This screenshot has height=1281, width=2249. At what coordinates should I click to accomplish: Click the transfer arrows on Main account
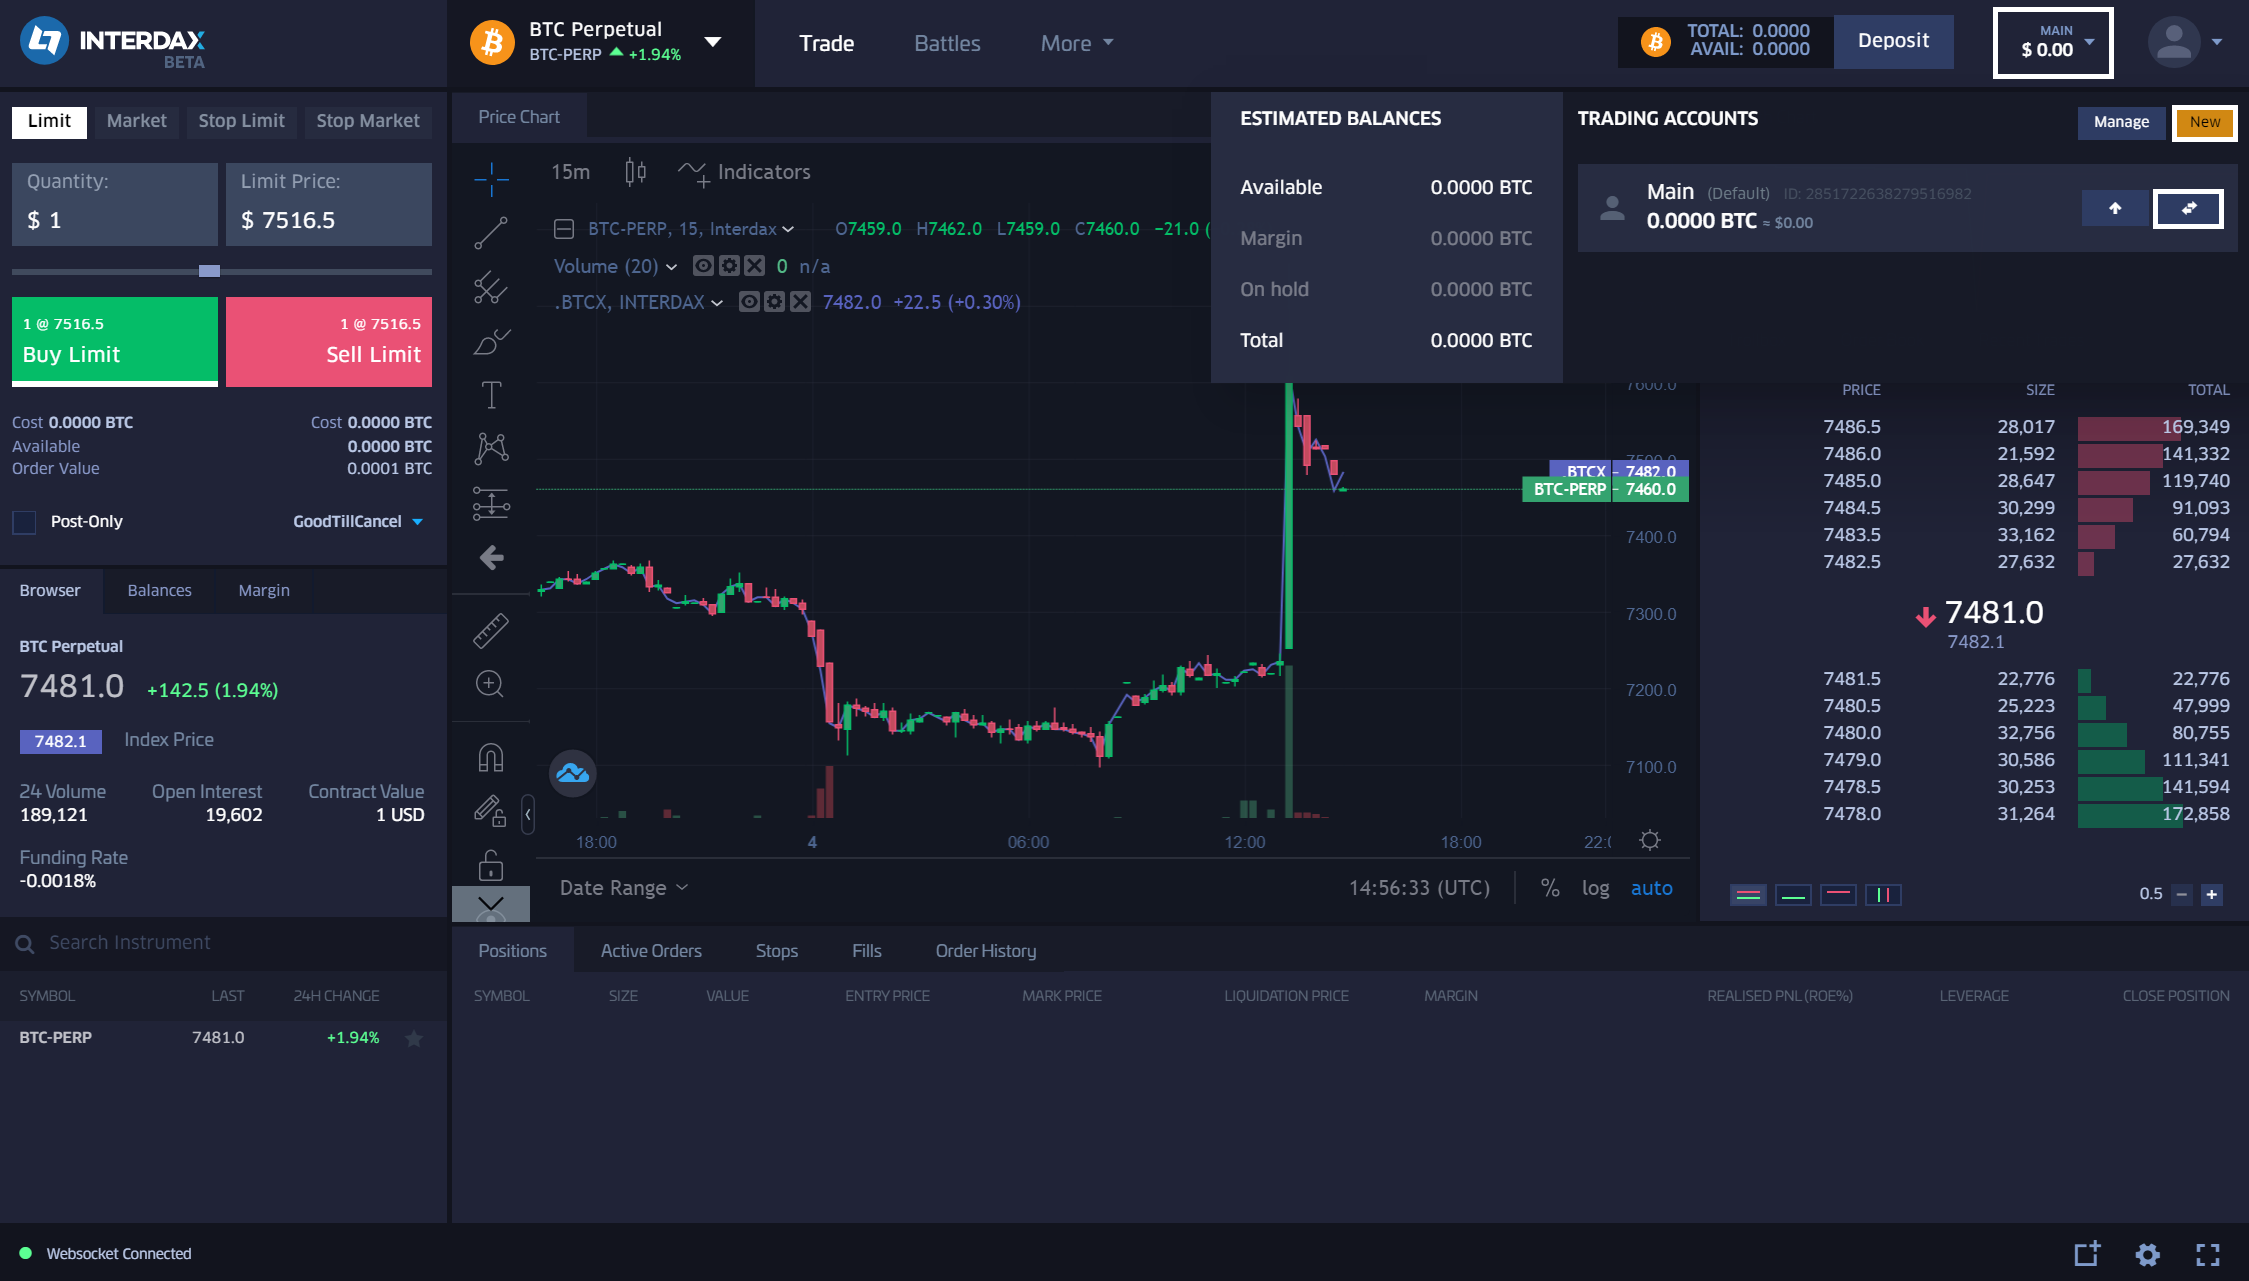click(2188, 208)
